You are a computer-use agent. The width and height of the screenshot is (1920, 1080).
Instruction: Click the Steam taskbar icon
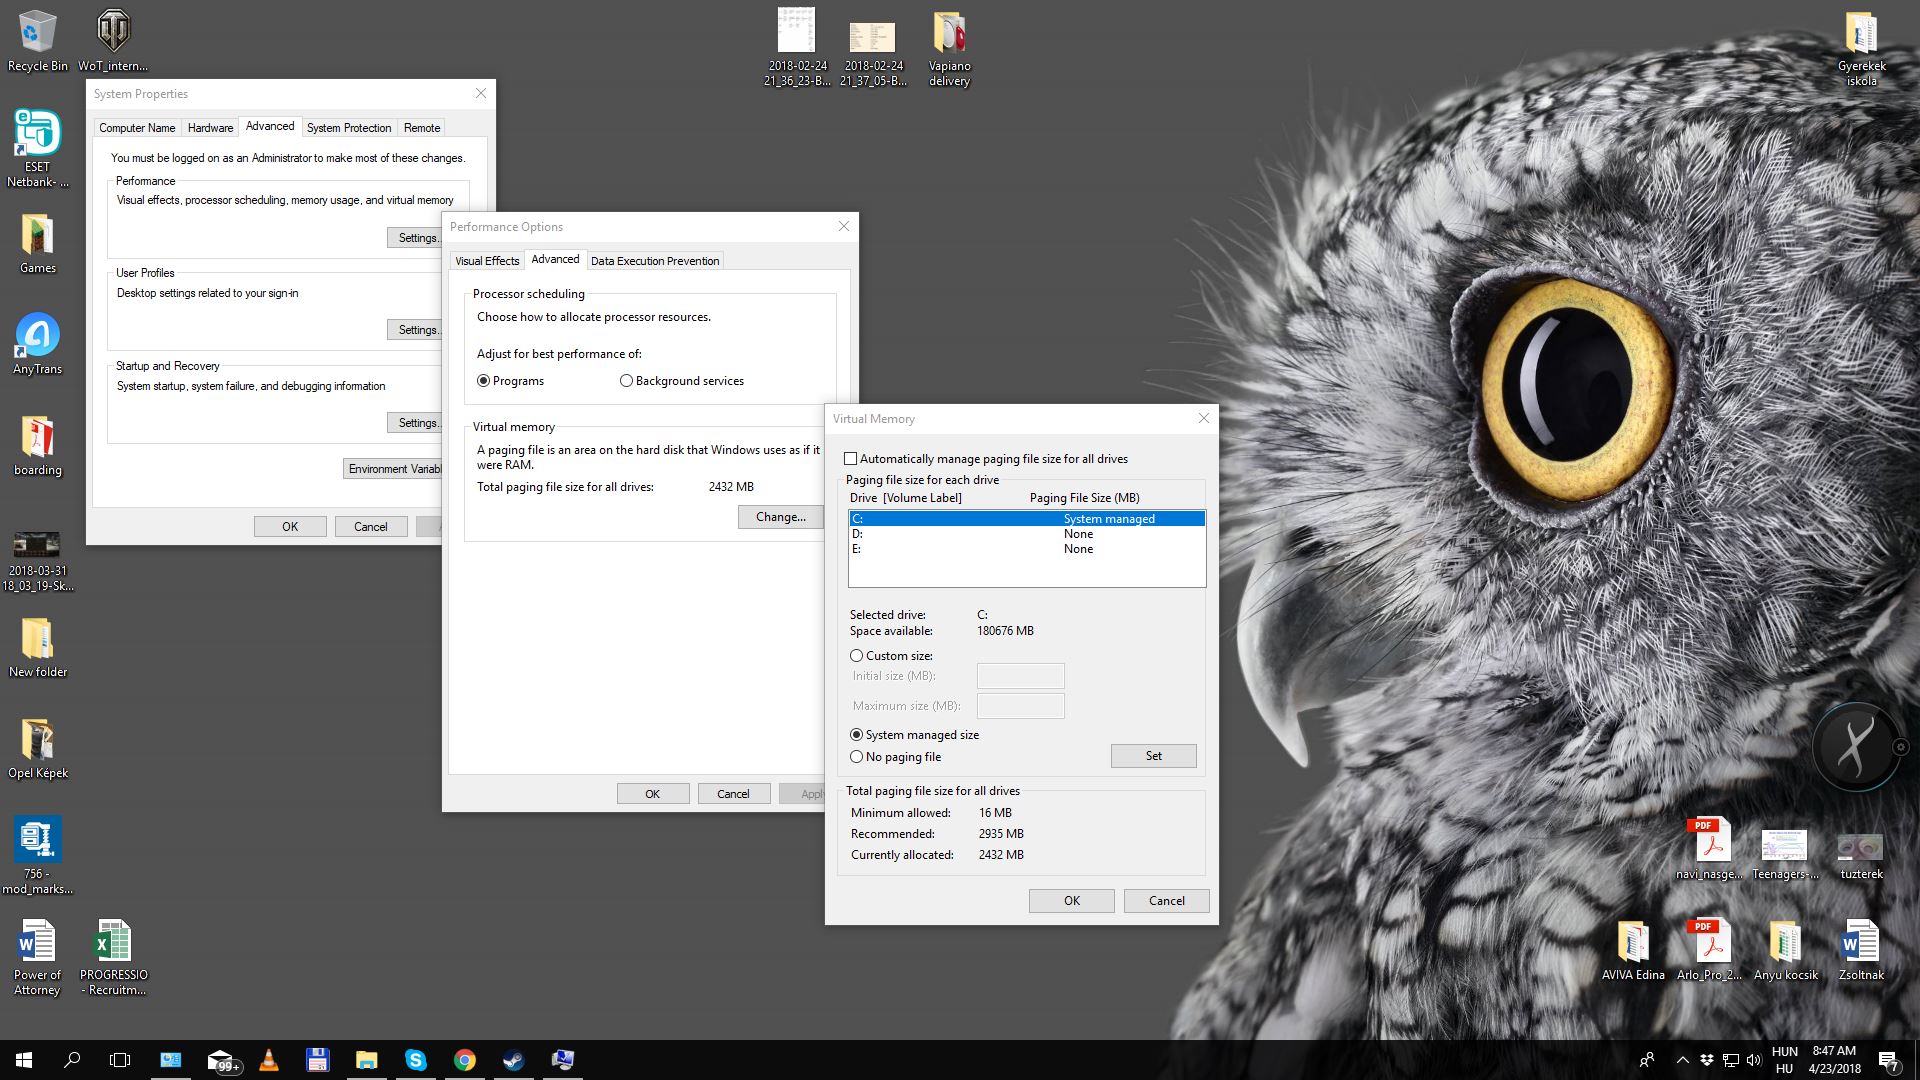pyautogui.click(x=514, y=1060)
